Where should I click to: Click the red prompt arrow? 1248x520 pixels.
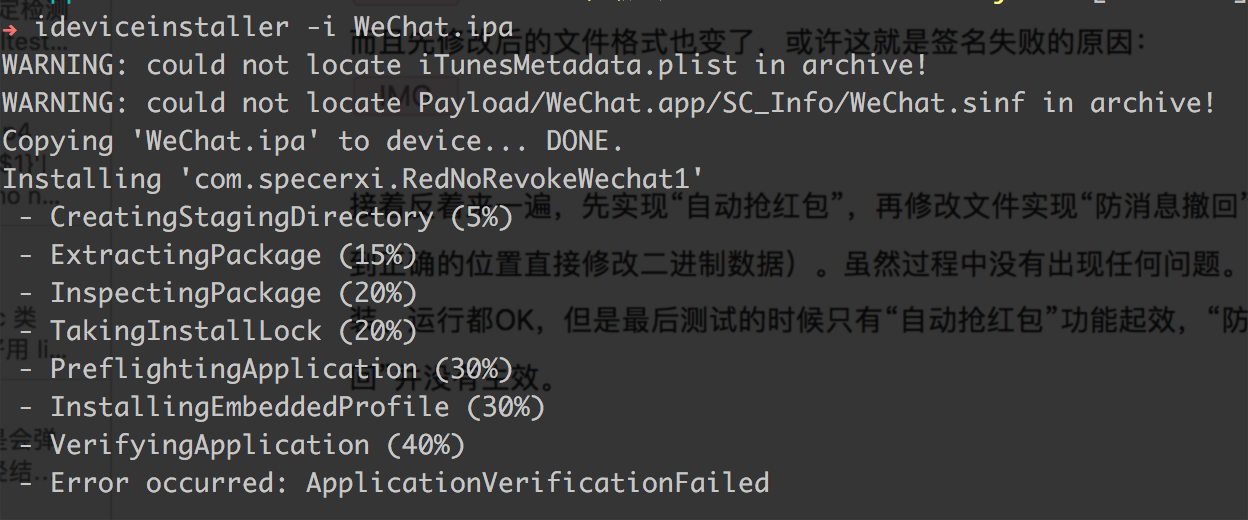10,29
